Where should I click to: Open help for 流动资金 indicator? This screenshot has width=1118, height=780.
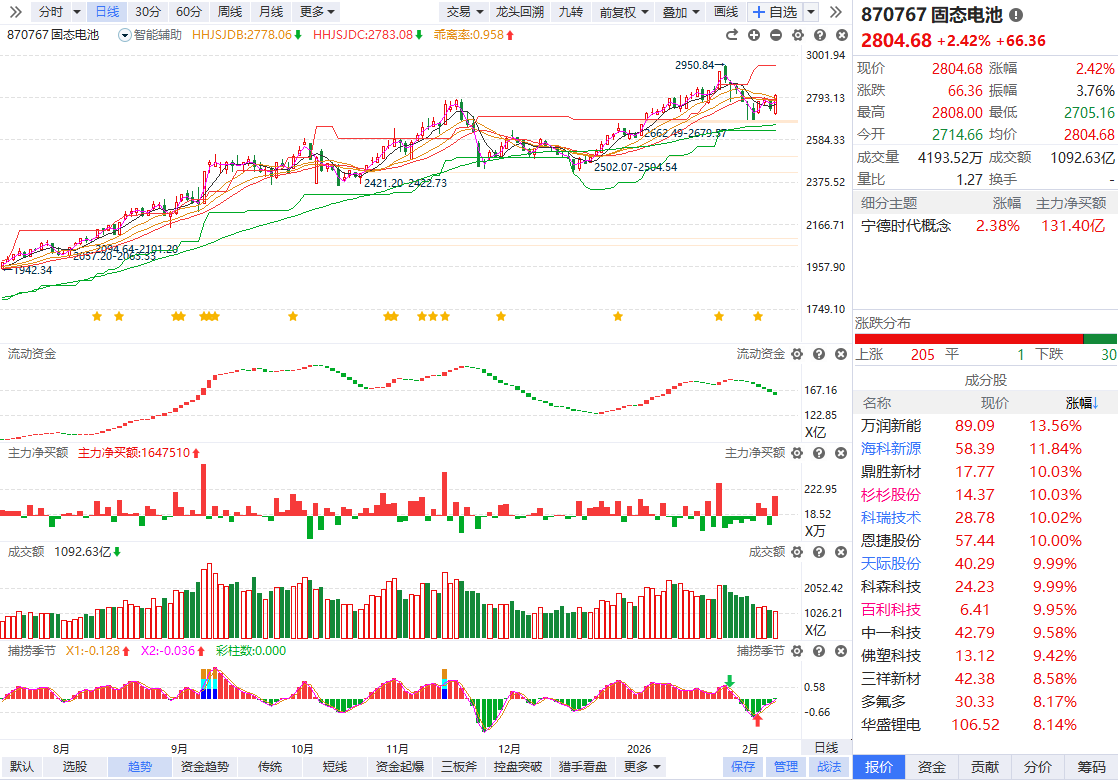tap(818, 354)
